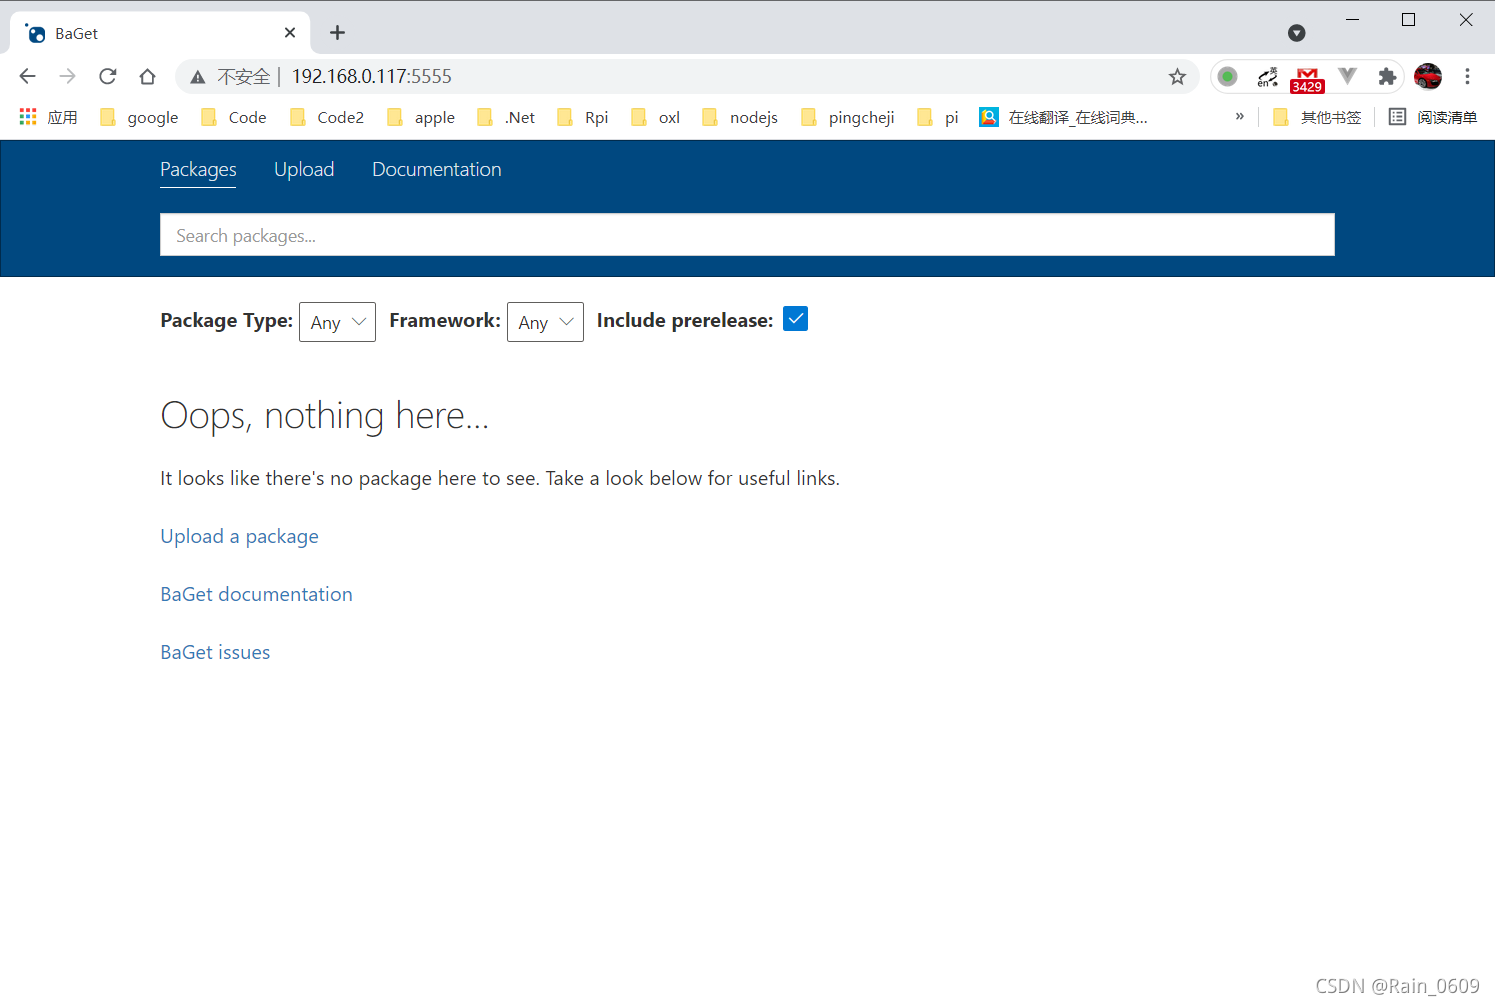Minimize the browser window
The image size is (1495, 1006).
[1352, 20]
